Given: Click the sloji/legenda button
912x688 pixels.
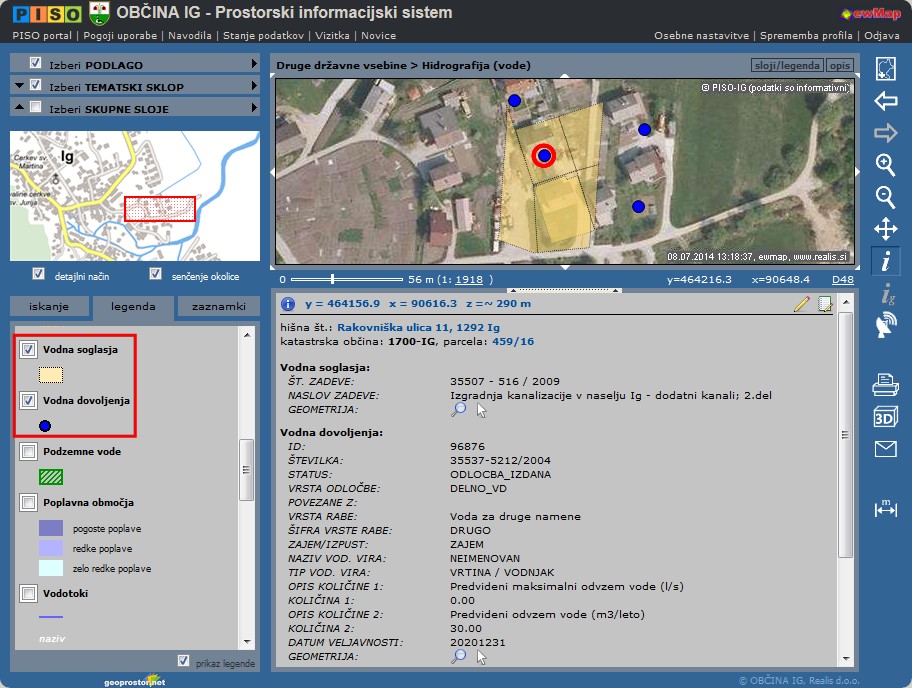Looking at the screenshot, I should point(786,66).
